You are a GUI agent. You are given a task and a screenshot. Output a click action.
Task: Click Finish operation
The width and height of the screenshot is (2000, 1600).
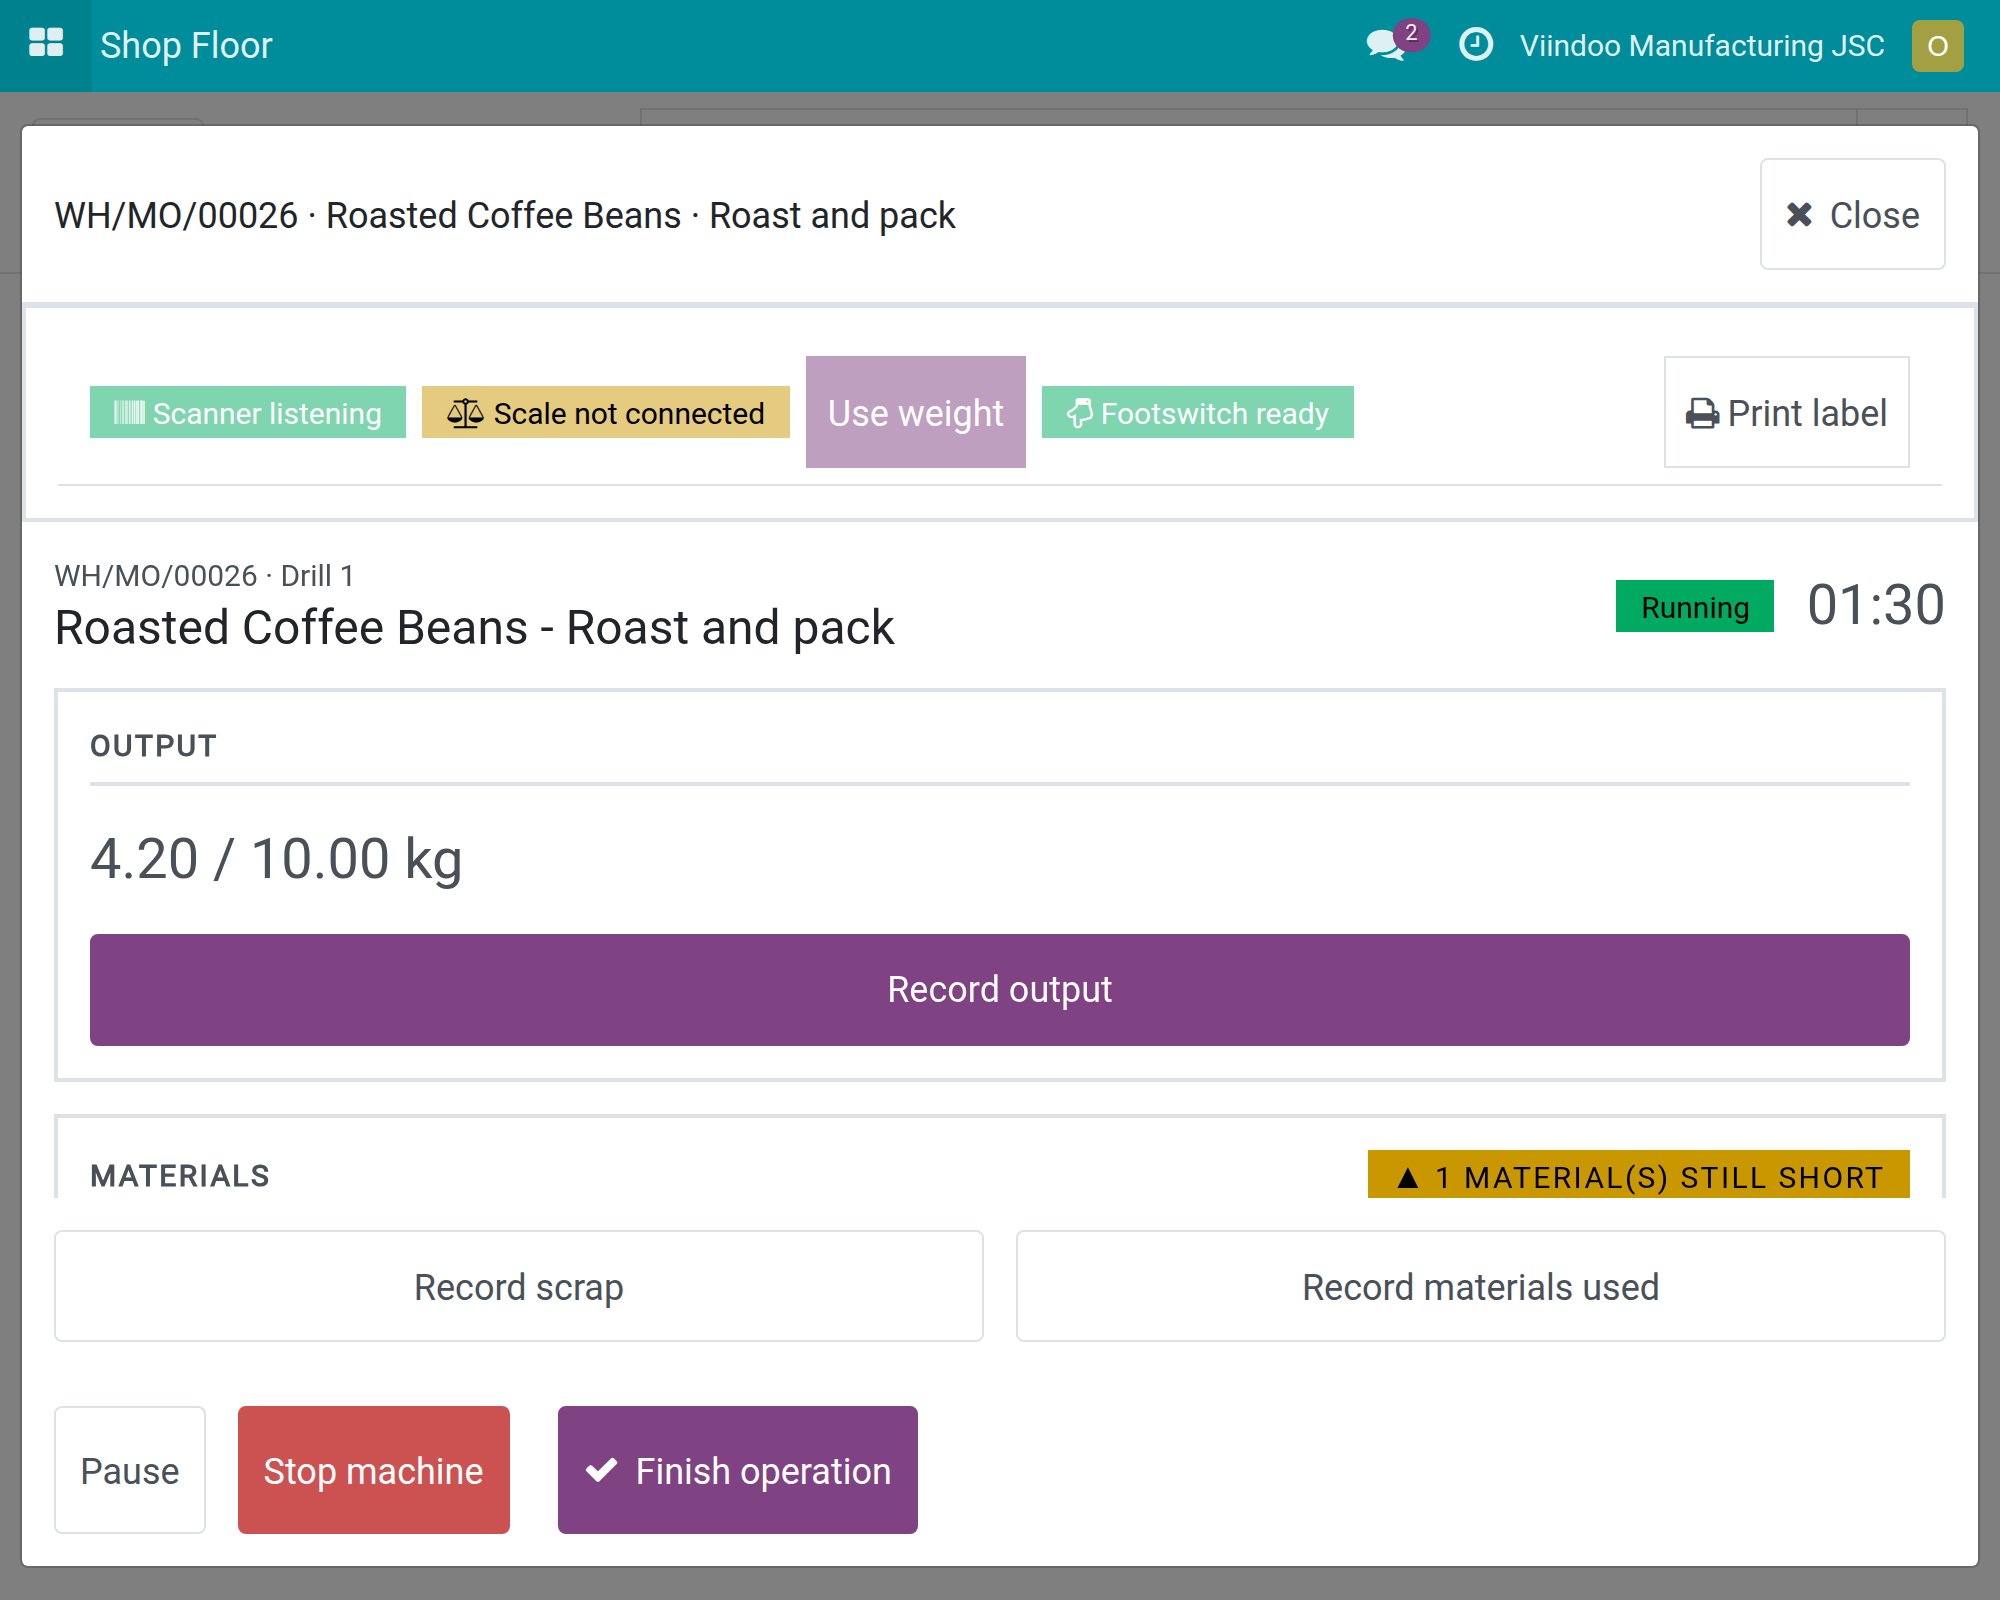(x=738, y=1470)
